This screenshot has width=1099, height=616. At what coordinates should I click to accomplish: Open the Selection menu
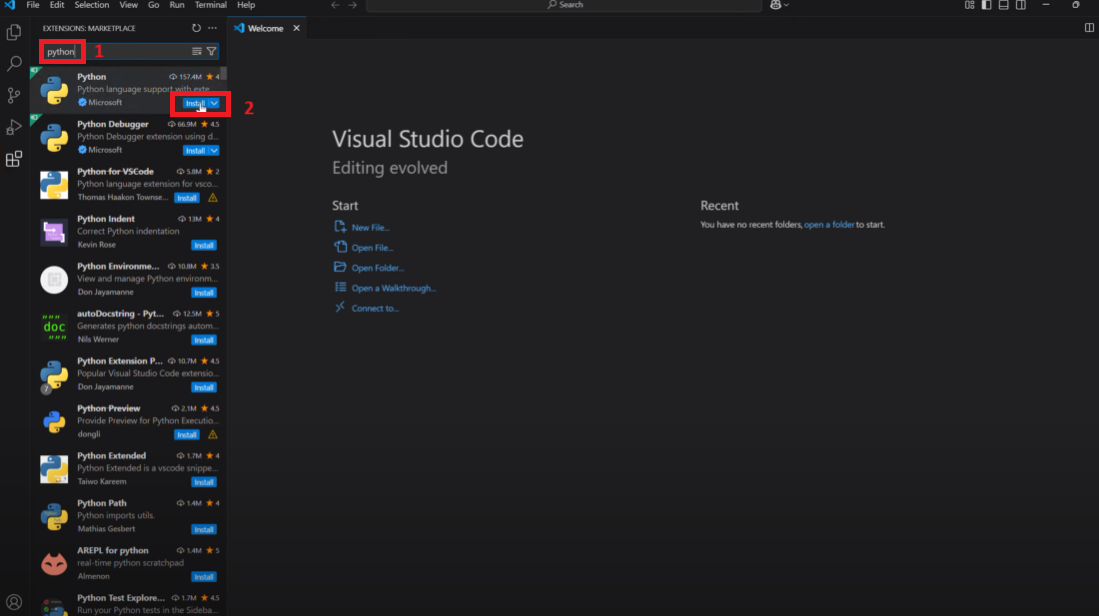[92, 5]
